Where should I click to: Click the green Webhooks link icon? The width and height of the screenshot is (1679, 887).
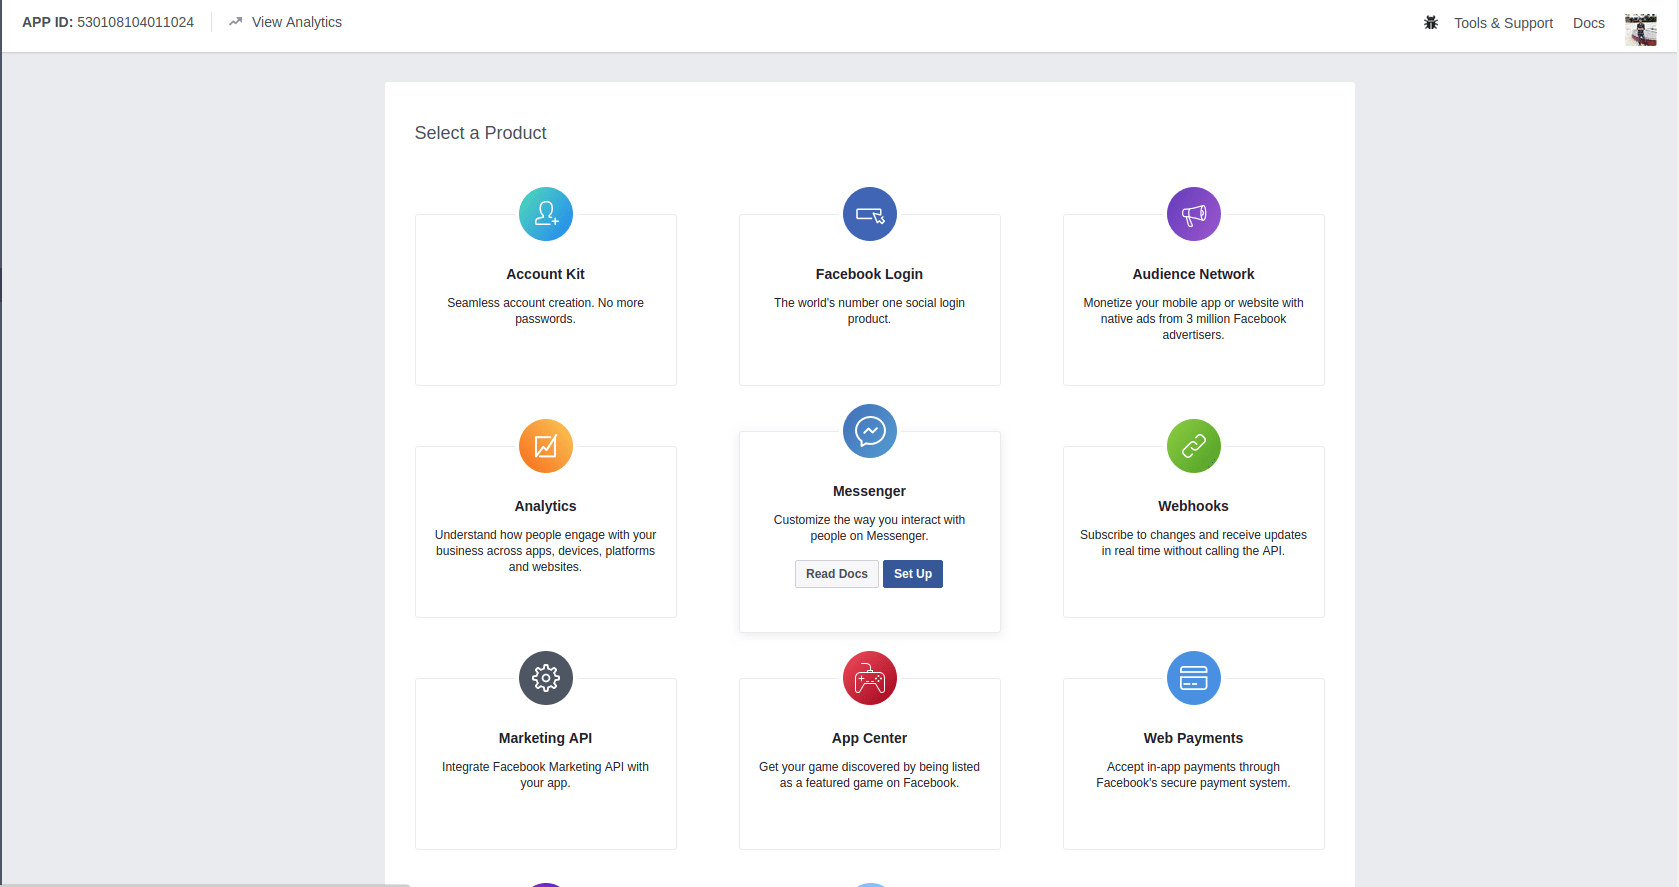(x=1194, y=446)
